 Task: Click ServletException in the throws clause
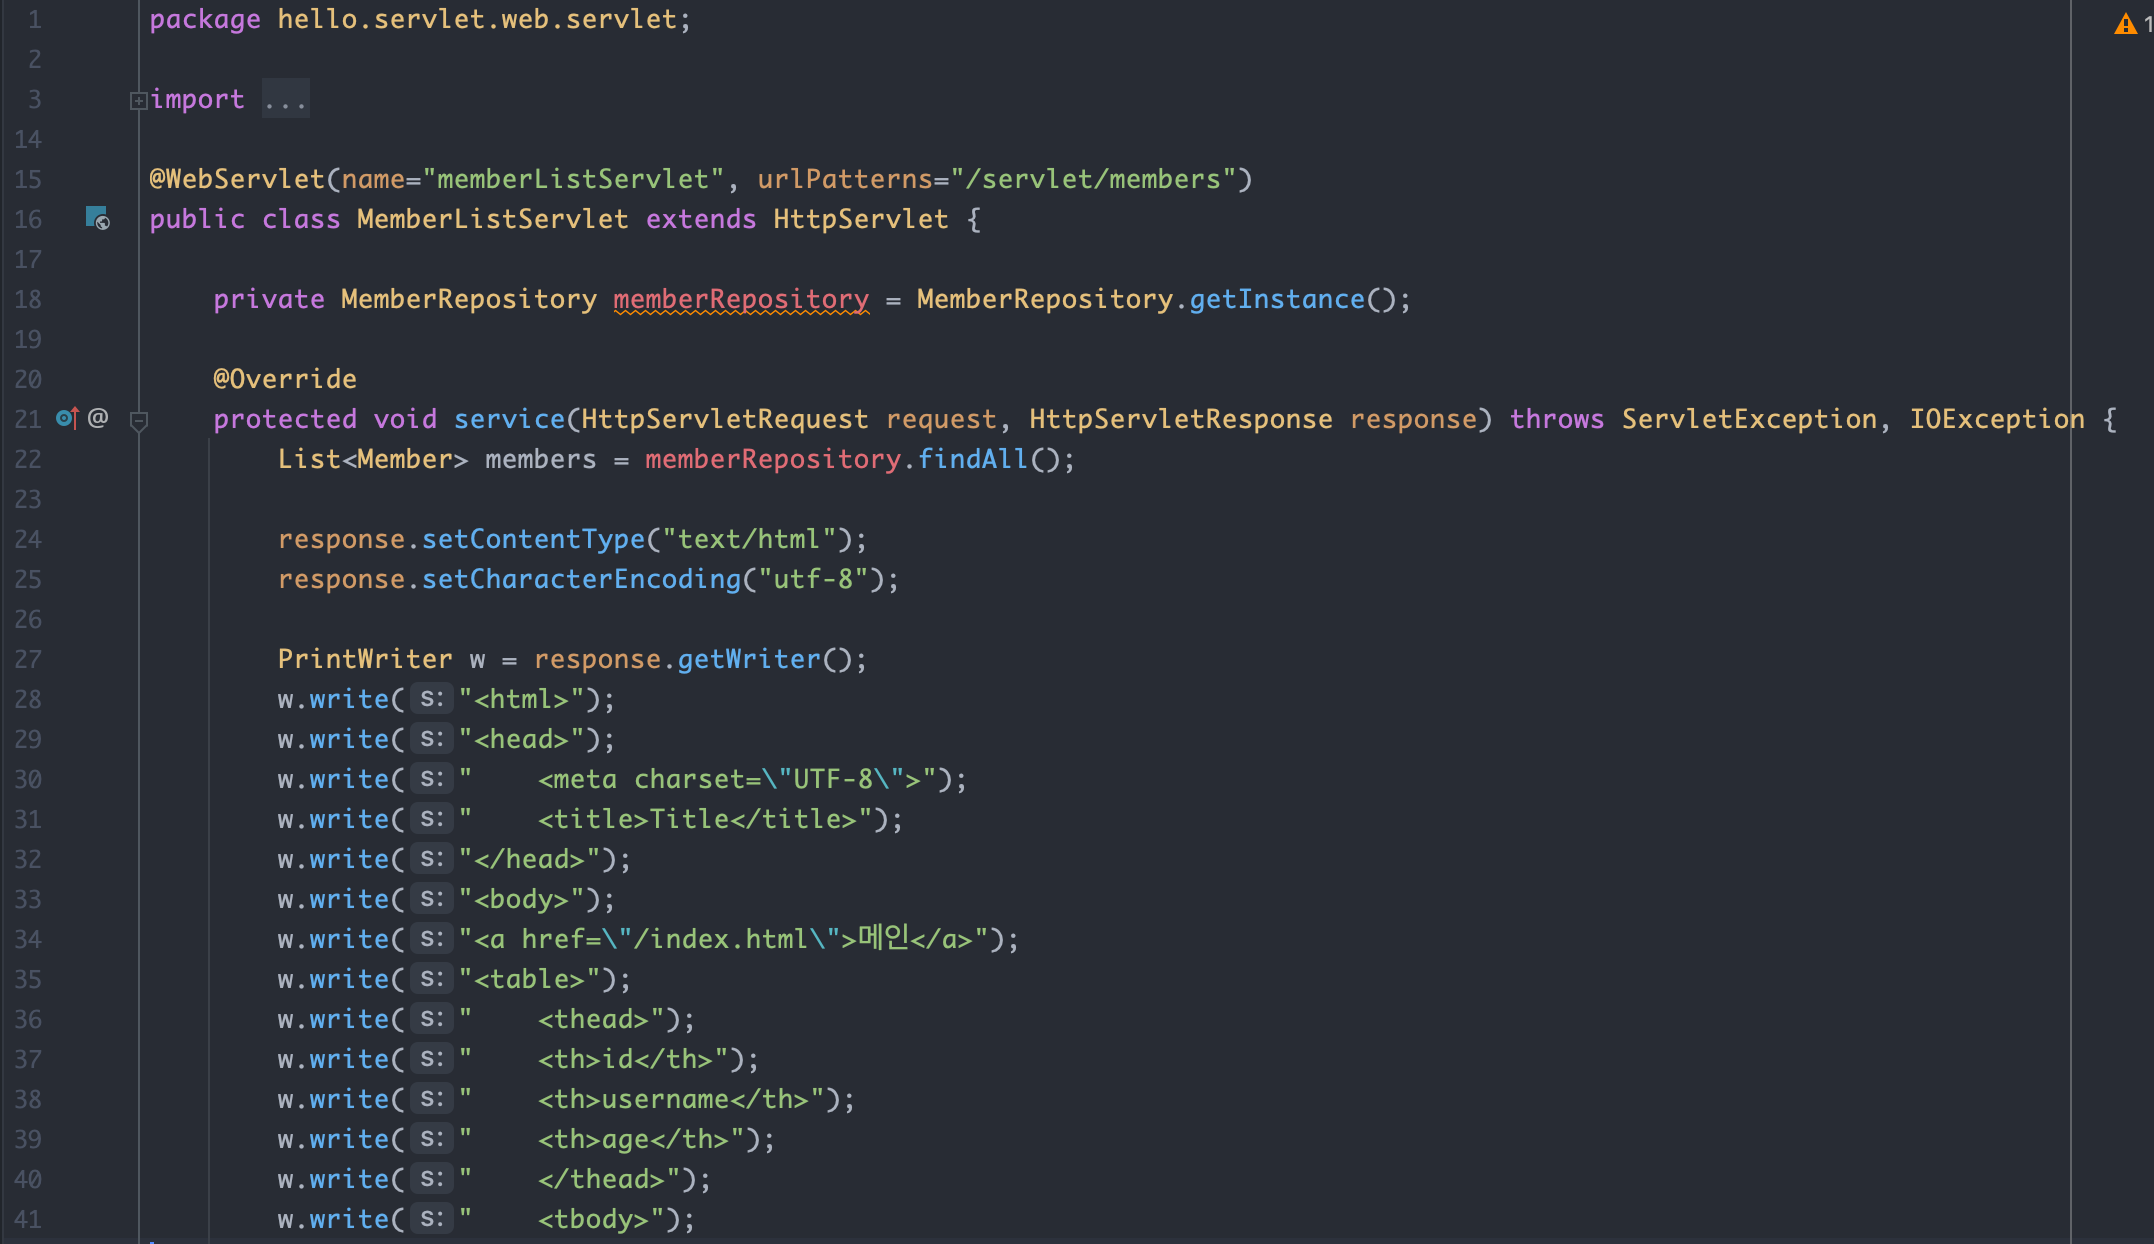1749,419
